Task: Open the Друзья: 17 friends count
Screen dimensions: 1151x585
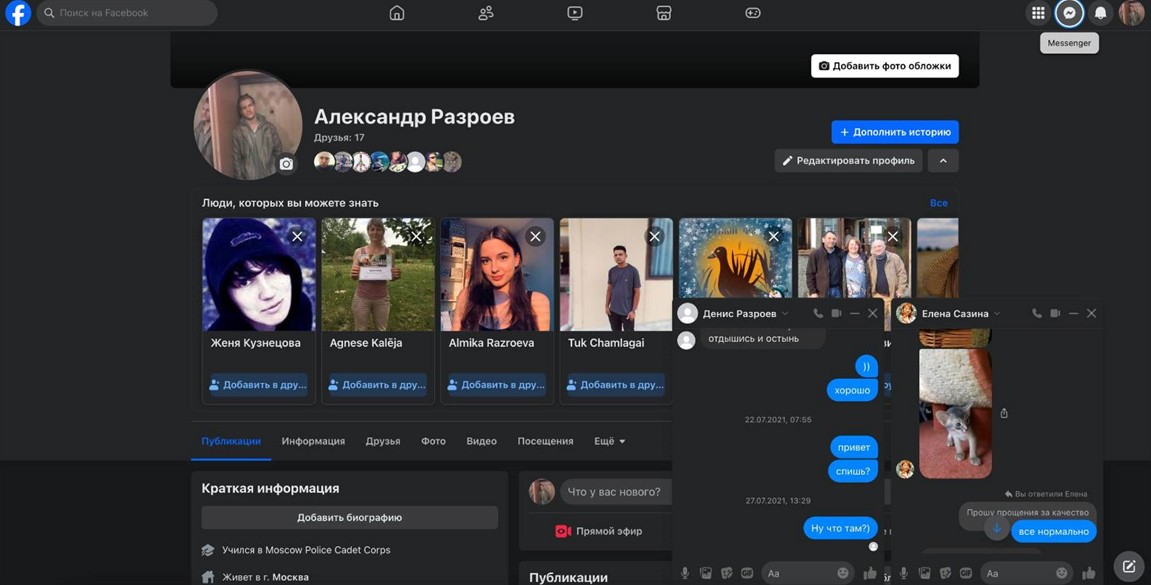Action: (339, 137)
